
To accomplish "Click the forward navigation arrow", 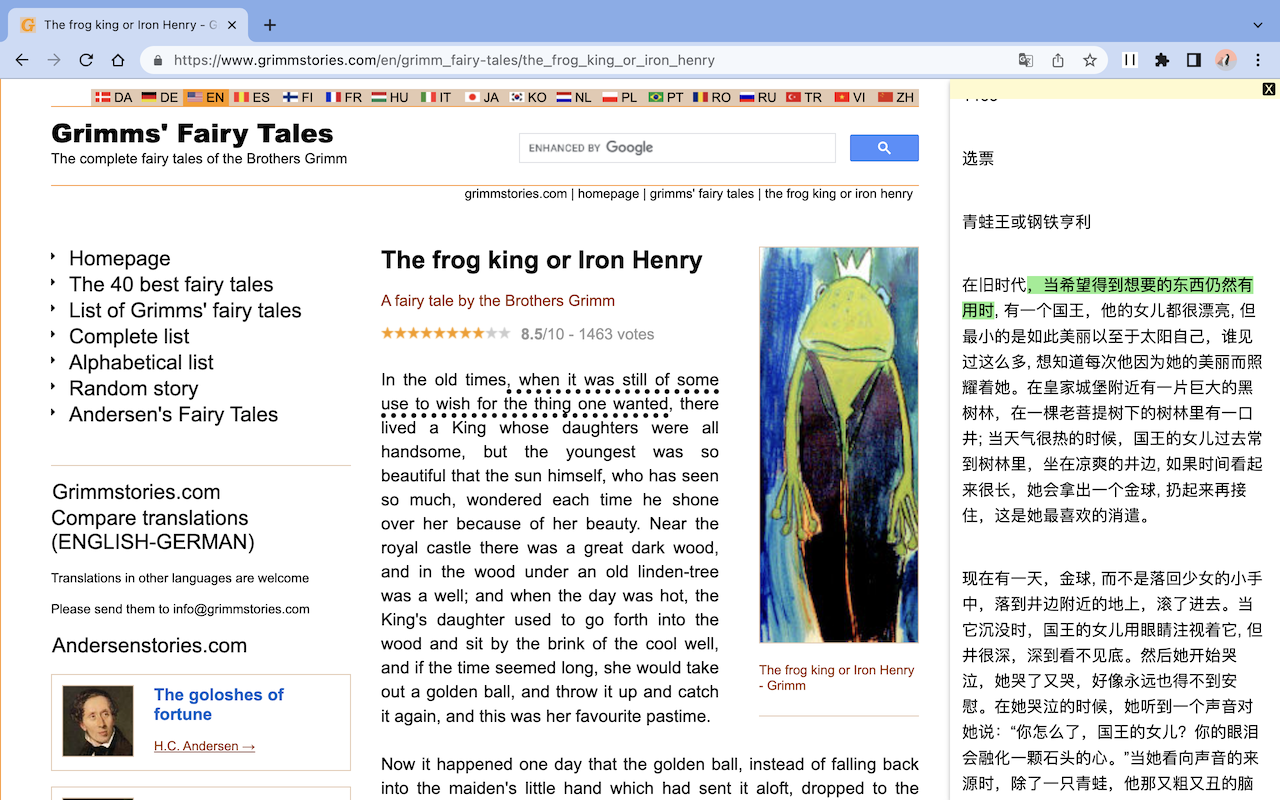I will [x=54, y=60].
